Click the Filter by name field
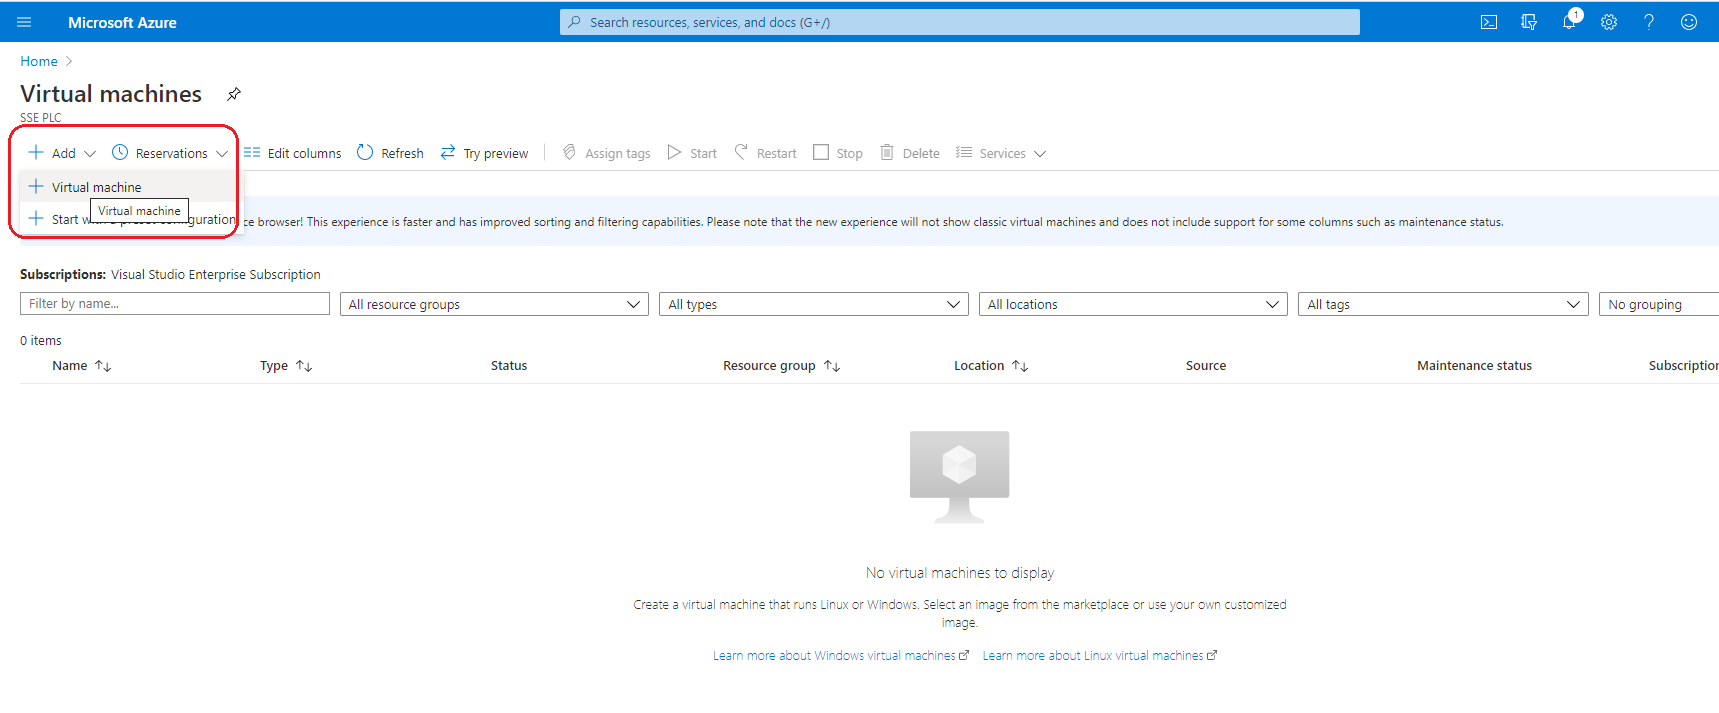 click(175, 304)
